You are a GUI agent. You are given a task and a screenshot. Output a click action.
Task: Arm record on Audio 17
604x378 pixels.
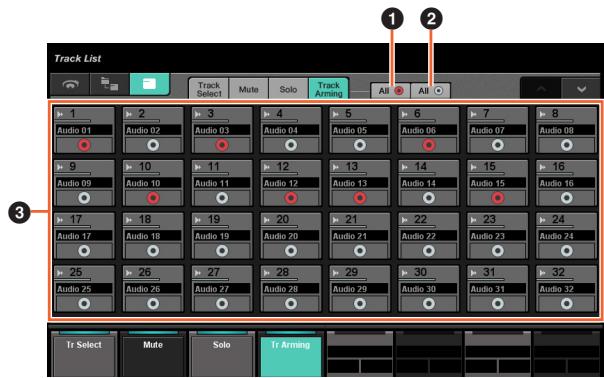click(84, 251)
